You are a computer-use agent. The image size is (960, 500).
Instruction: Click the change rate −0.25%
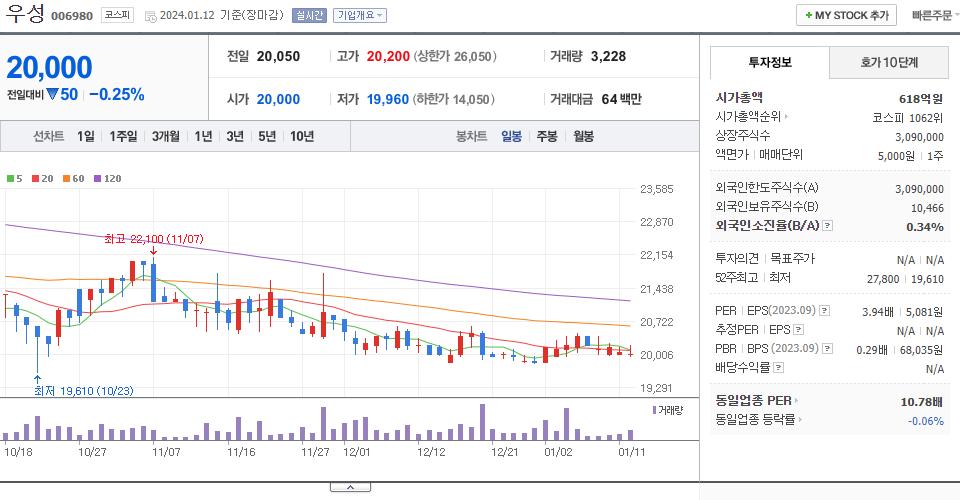coord(117,95)
